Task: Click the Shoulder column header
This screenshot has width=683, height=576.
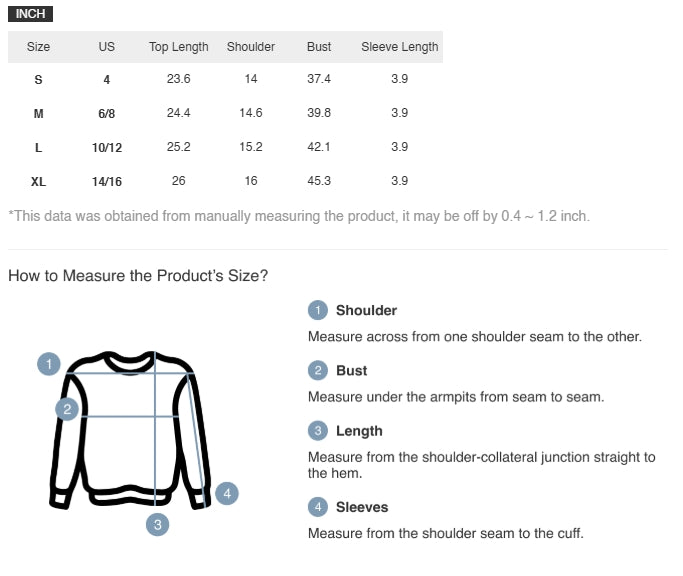Action: [x=251, y=47]
